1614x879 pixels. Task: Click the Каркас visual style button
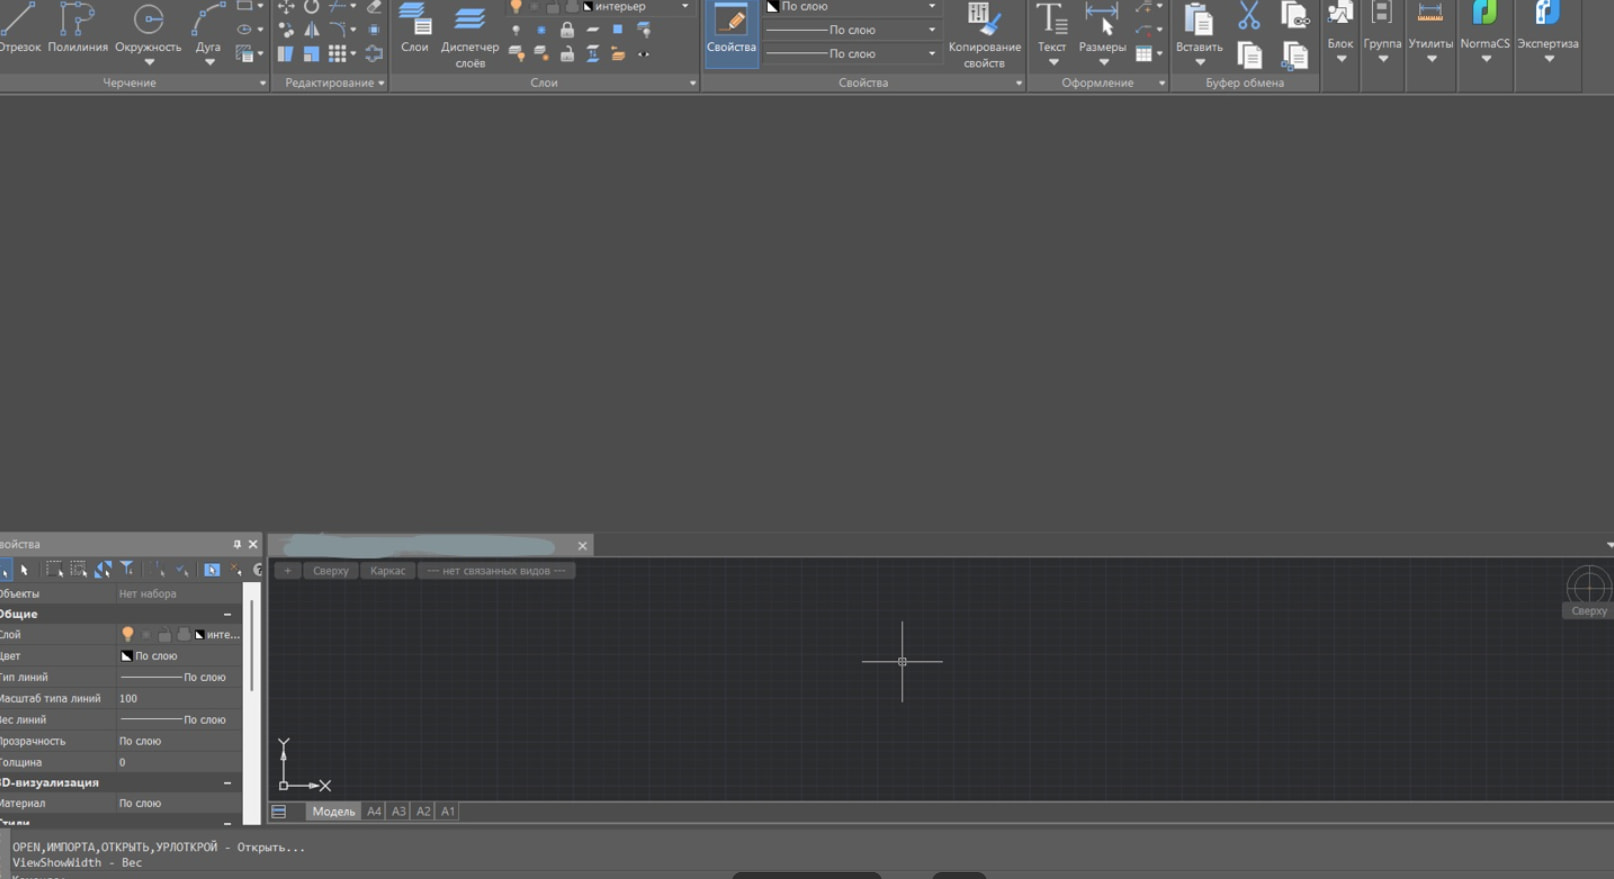click(x=387, y=571)
